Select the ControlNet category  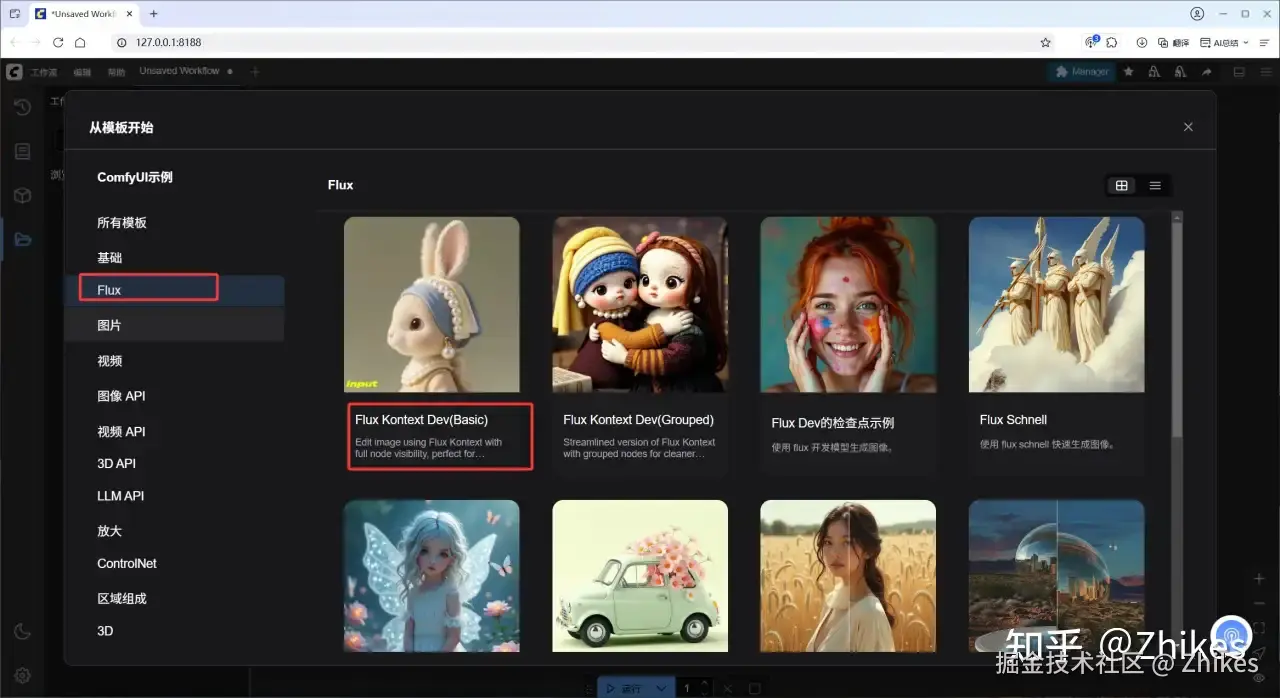pos(174,563)
